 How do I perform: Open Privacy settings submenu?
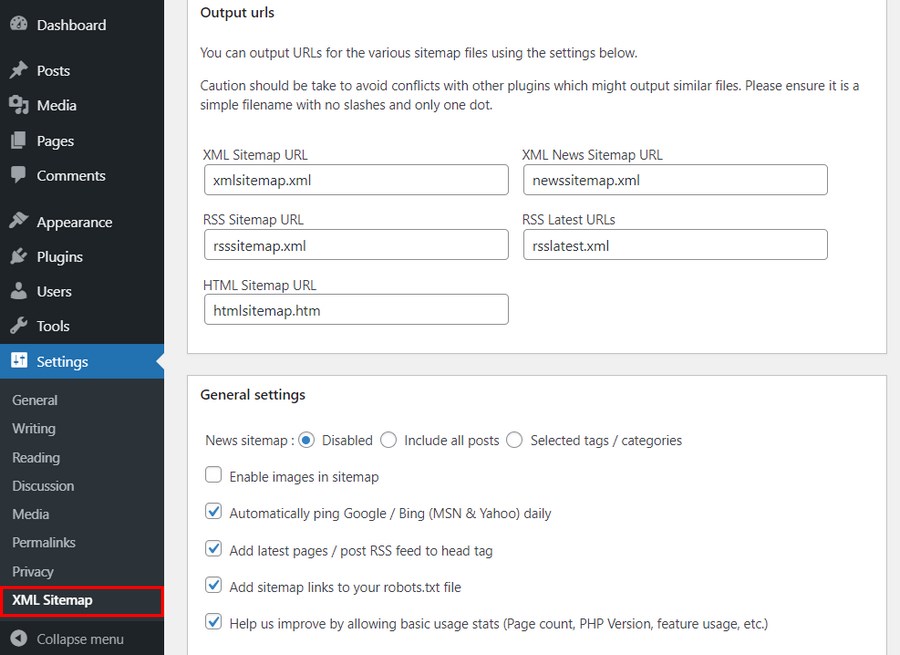(33, 572)
